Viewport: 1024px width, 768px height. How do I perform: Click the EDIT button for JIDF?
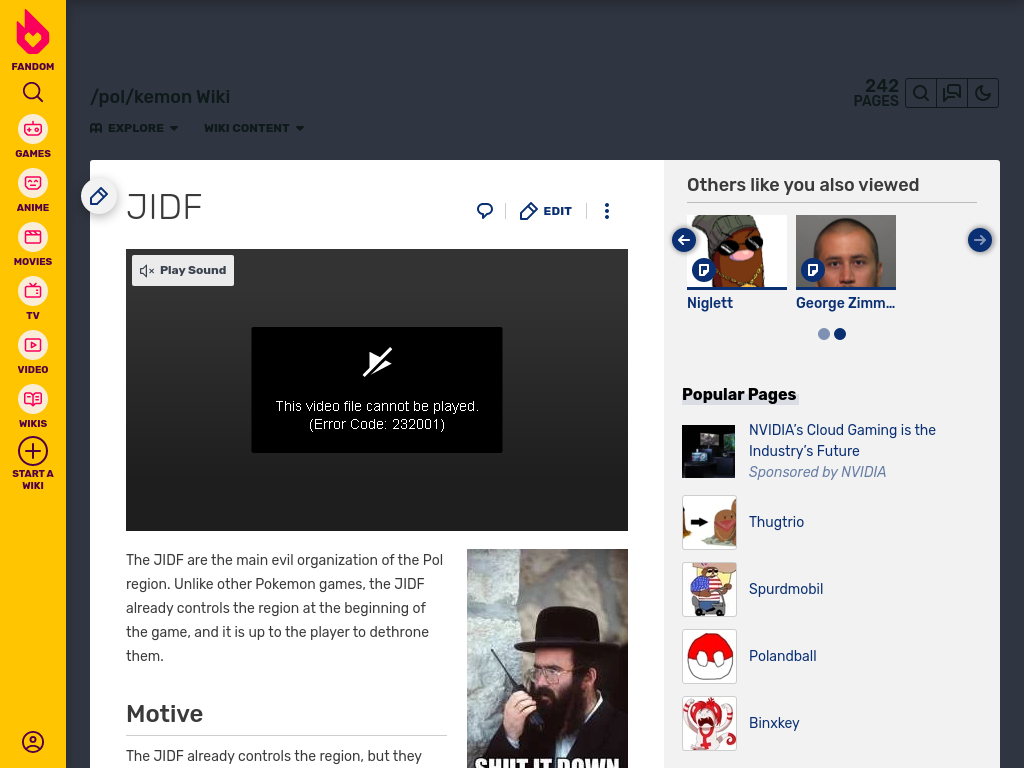point(545,211)
